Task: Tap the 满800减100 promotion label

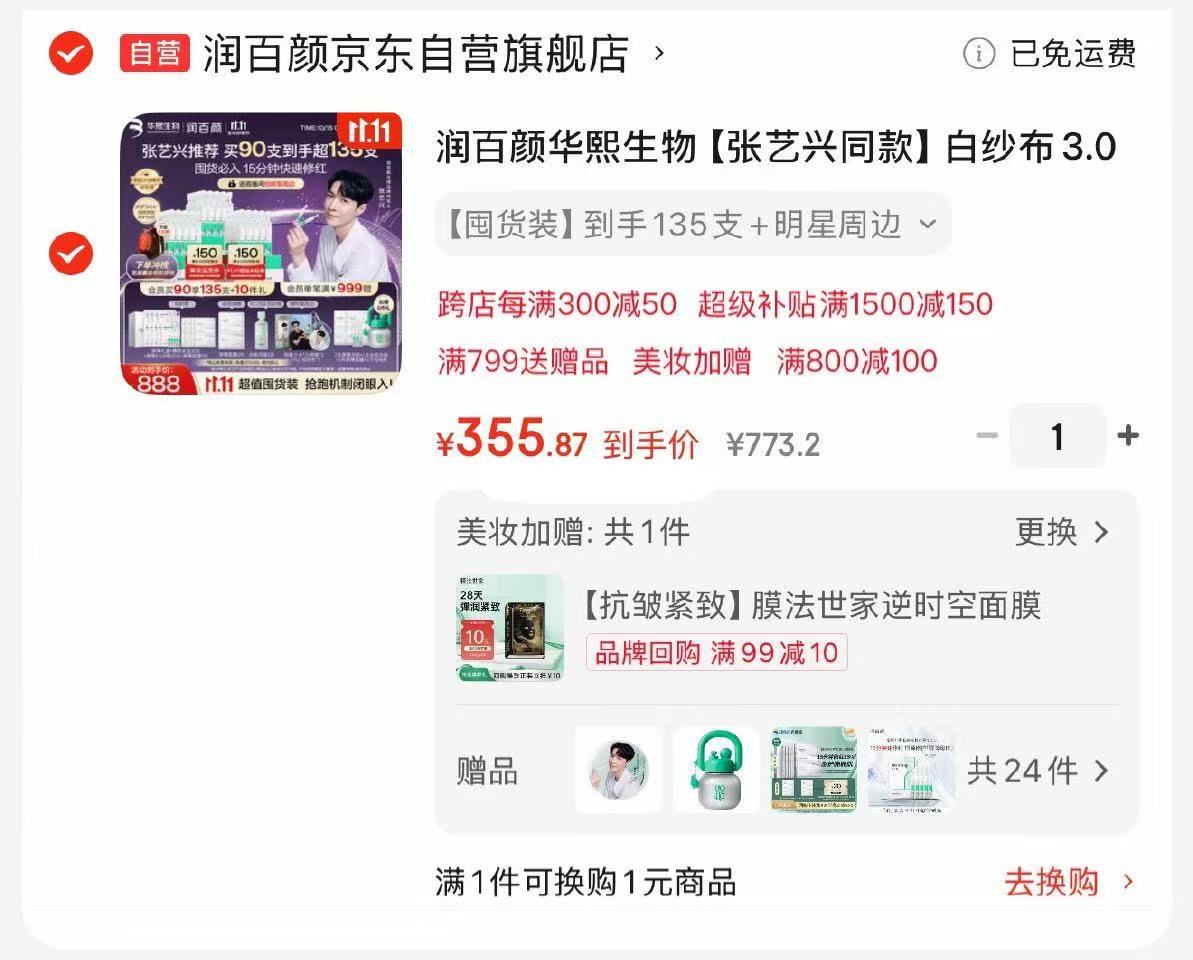Action: tap(857, 361)
